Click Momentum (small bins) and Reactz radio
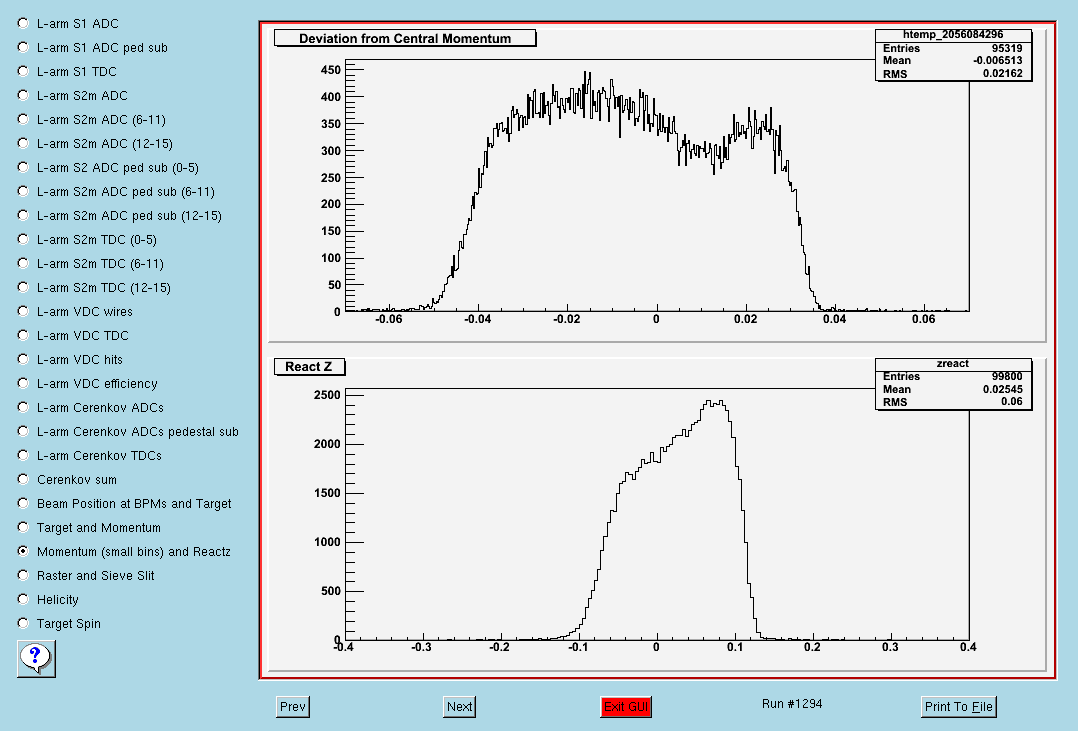Viewport: 1078px width, 731px height. (x=23, y=552)
